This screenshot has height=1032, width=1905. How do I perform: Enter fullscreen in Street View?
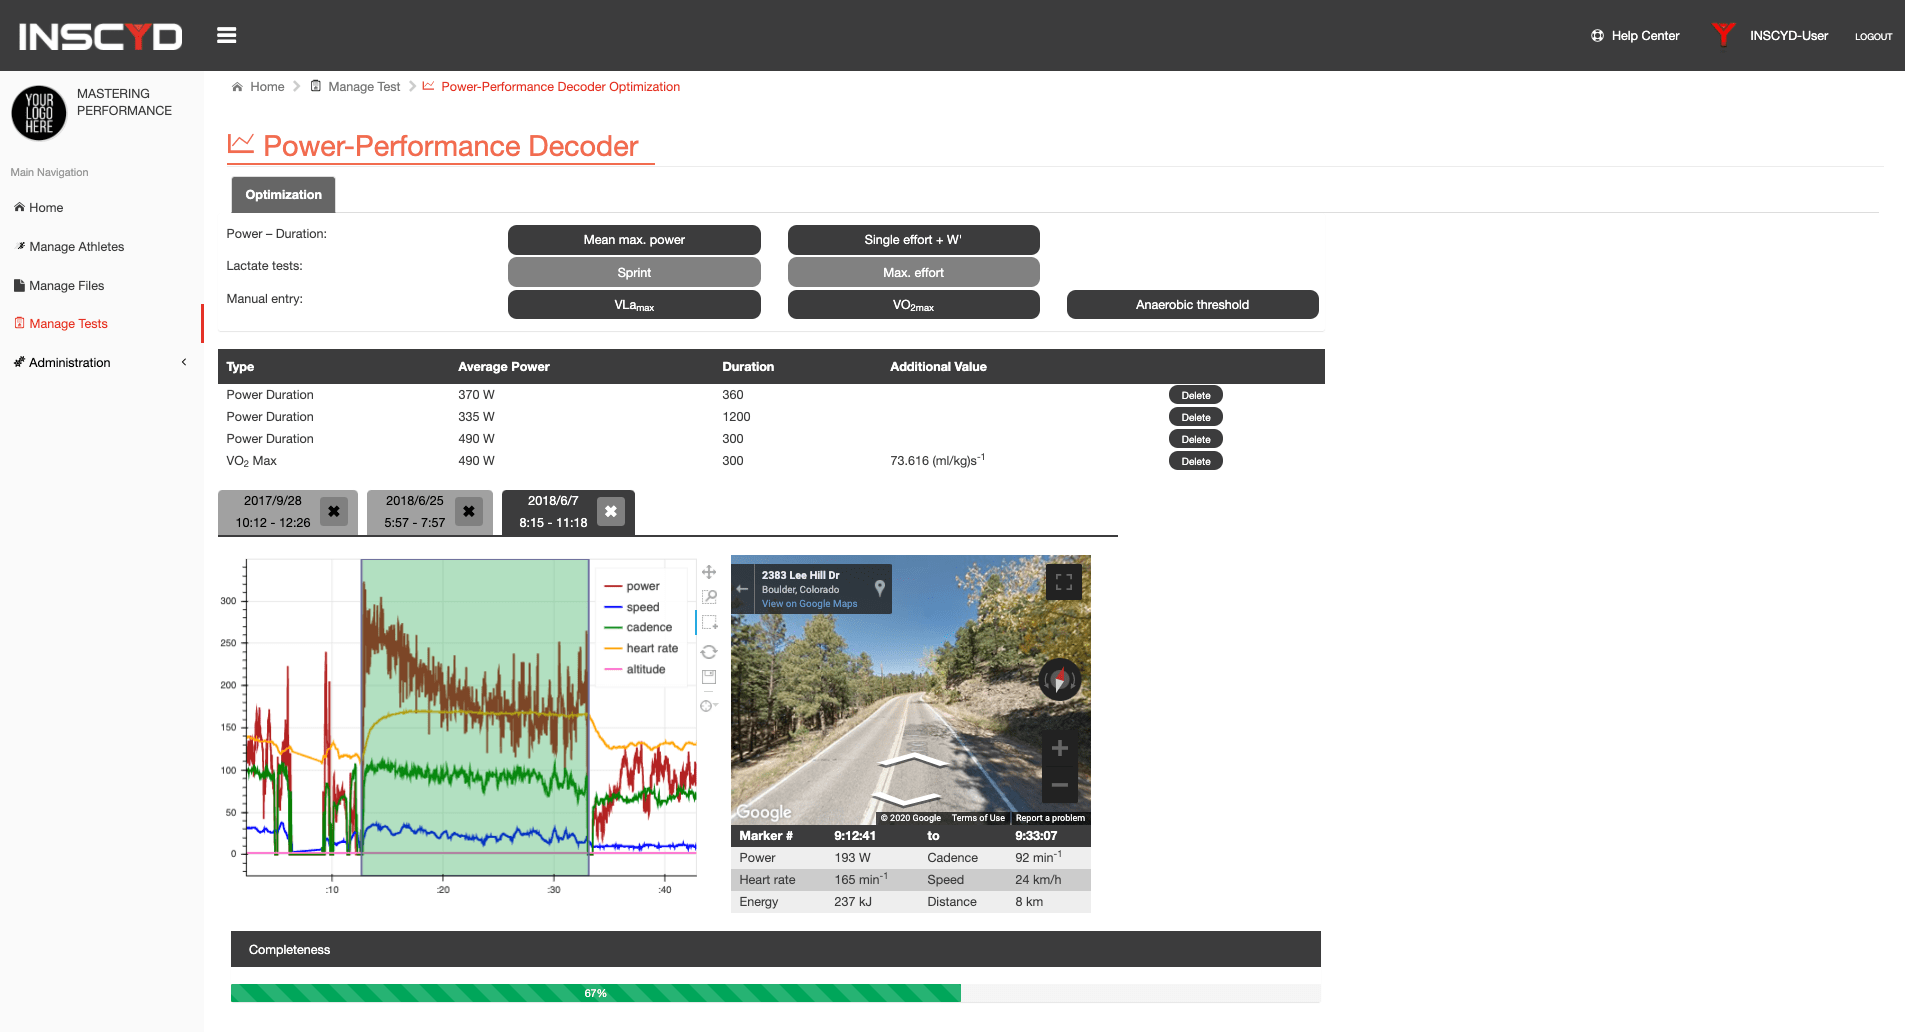(x=1063, y=582)
